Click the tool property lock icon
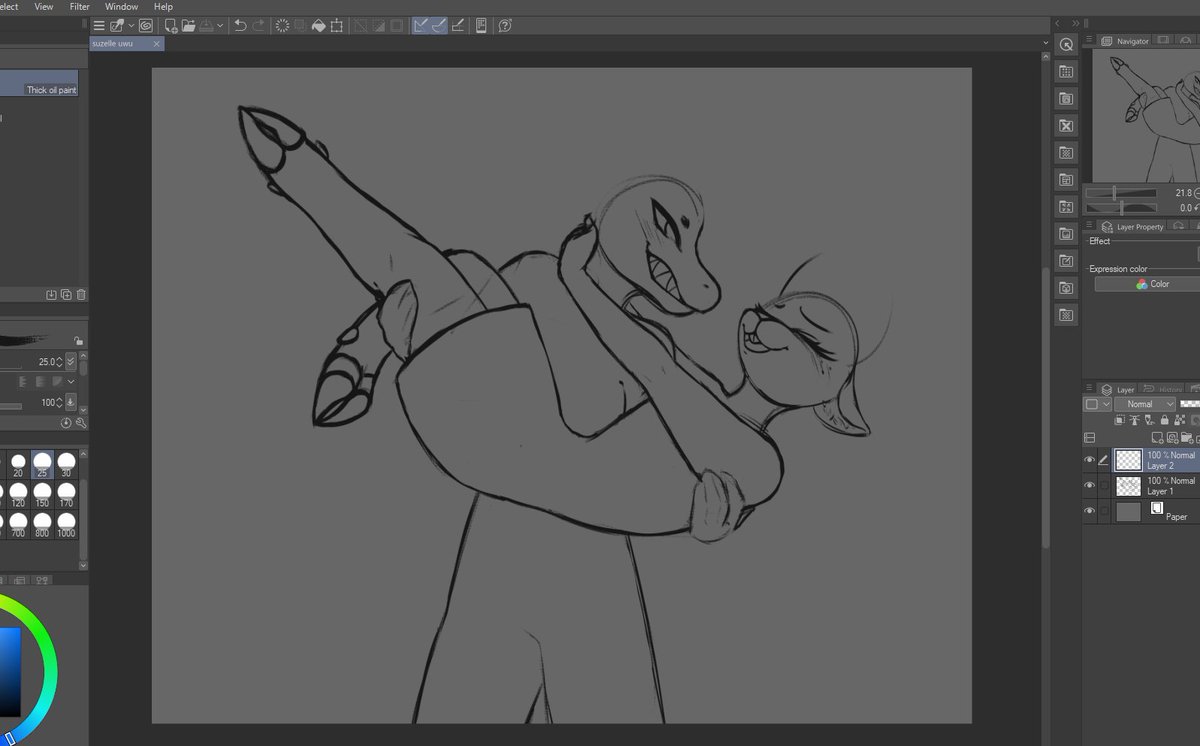 tap(78, 341)
